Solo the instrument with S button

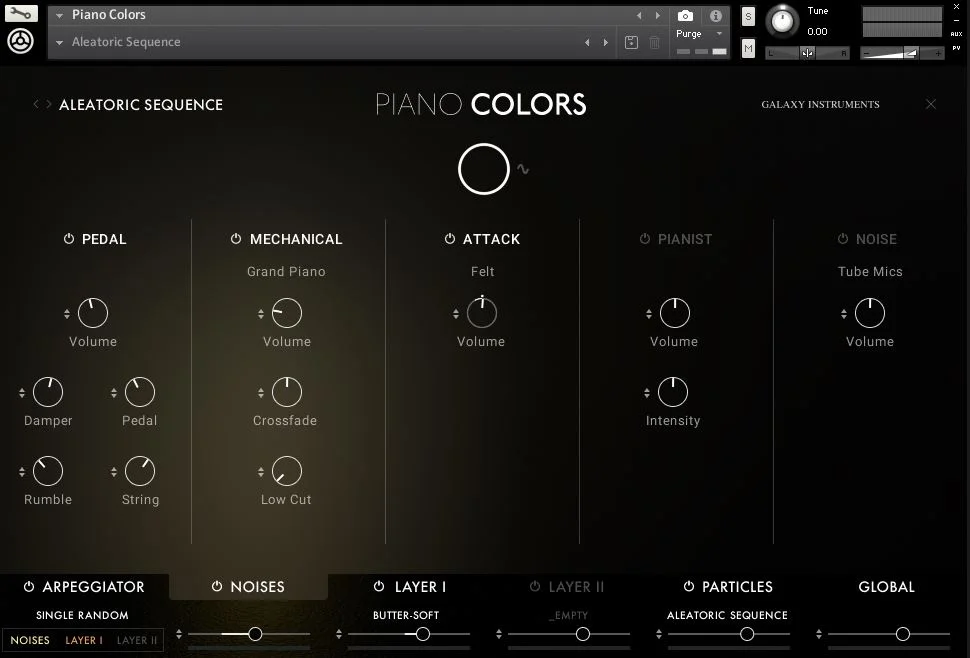pos(748,17)
